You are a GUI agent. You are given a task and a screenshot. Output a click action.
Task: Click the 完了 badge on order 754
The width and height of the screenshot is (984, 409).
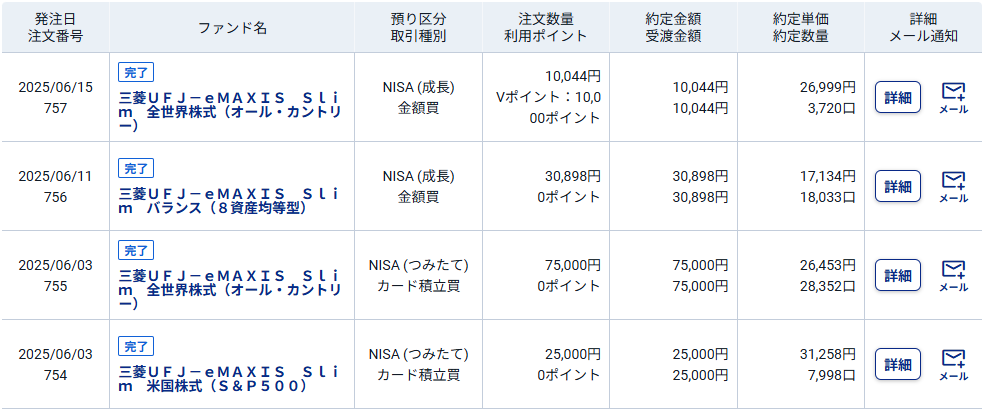[x=136, y=346]
